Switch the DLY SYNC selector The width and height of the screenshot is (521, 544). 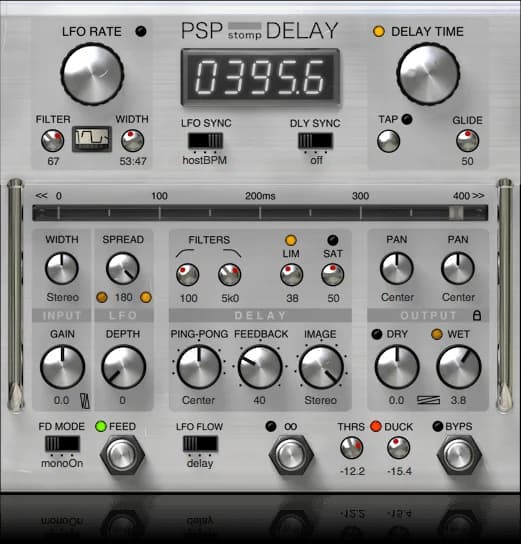click(315, 141)
